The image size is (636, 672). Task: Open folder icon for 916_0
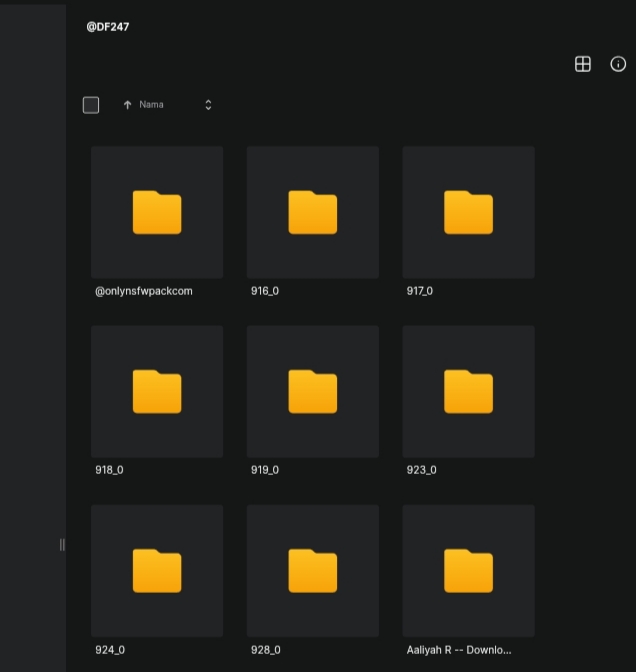(312, 212)
